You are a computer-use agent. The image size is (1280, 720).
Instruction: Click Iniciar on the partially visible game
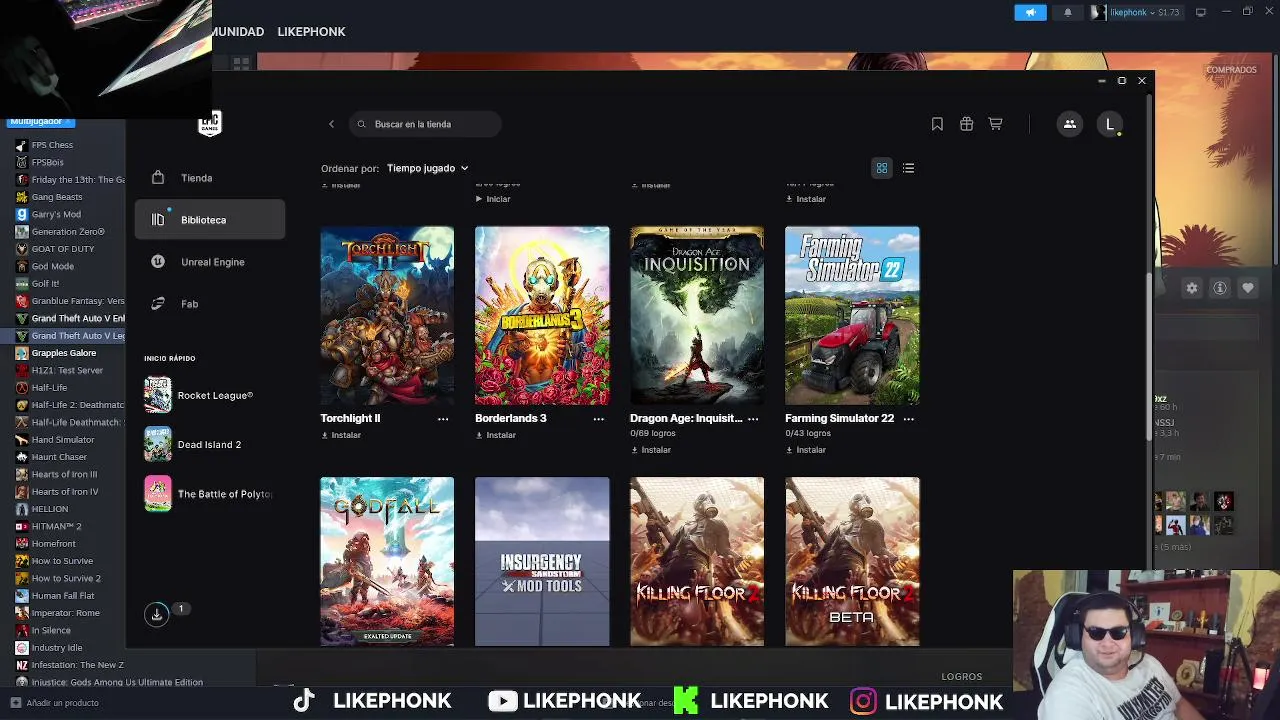pos(493,199)
